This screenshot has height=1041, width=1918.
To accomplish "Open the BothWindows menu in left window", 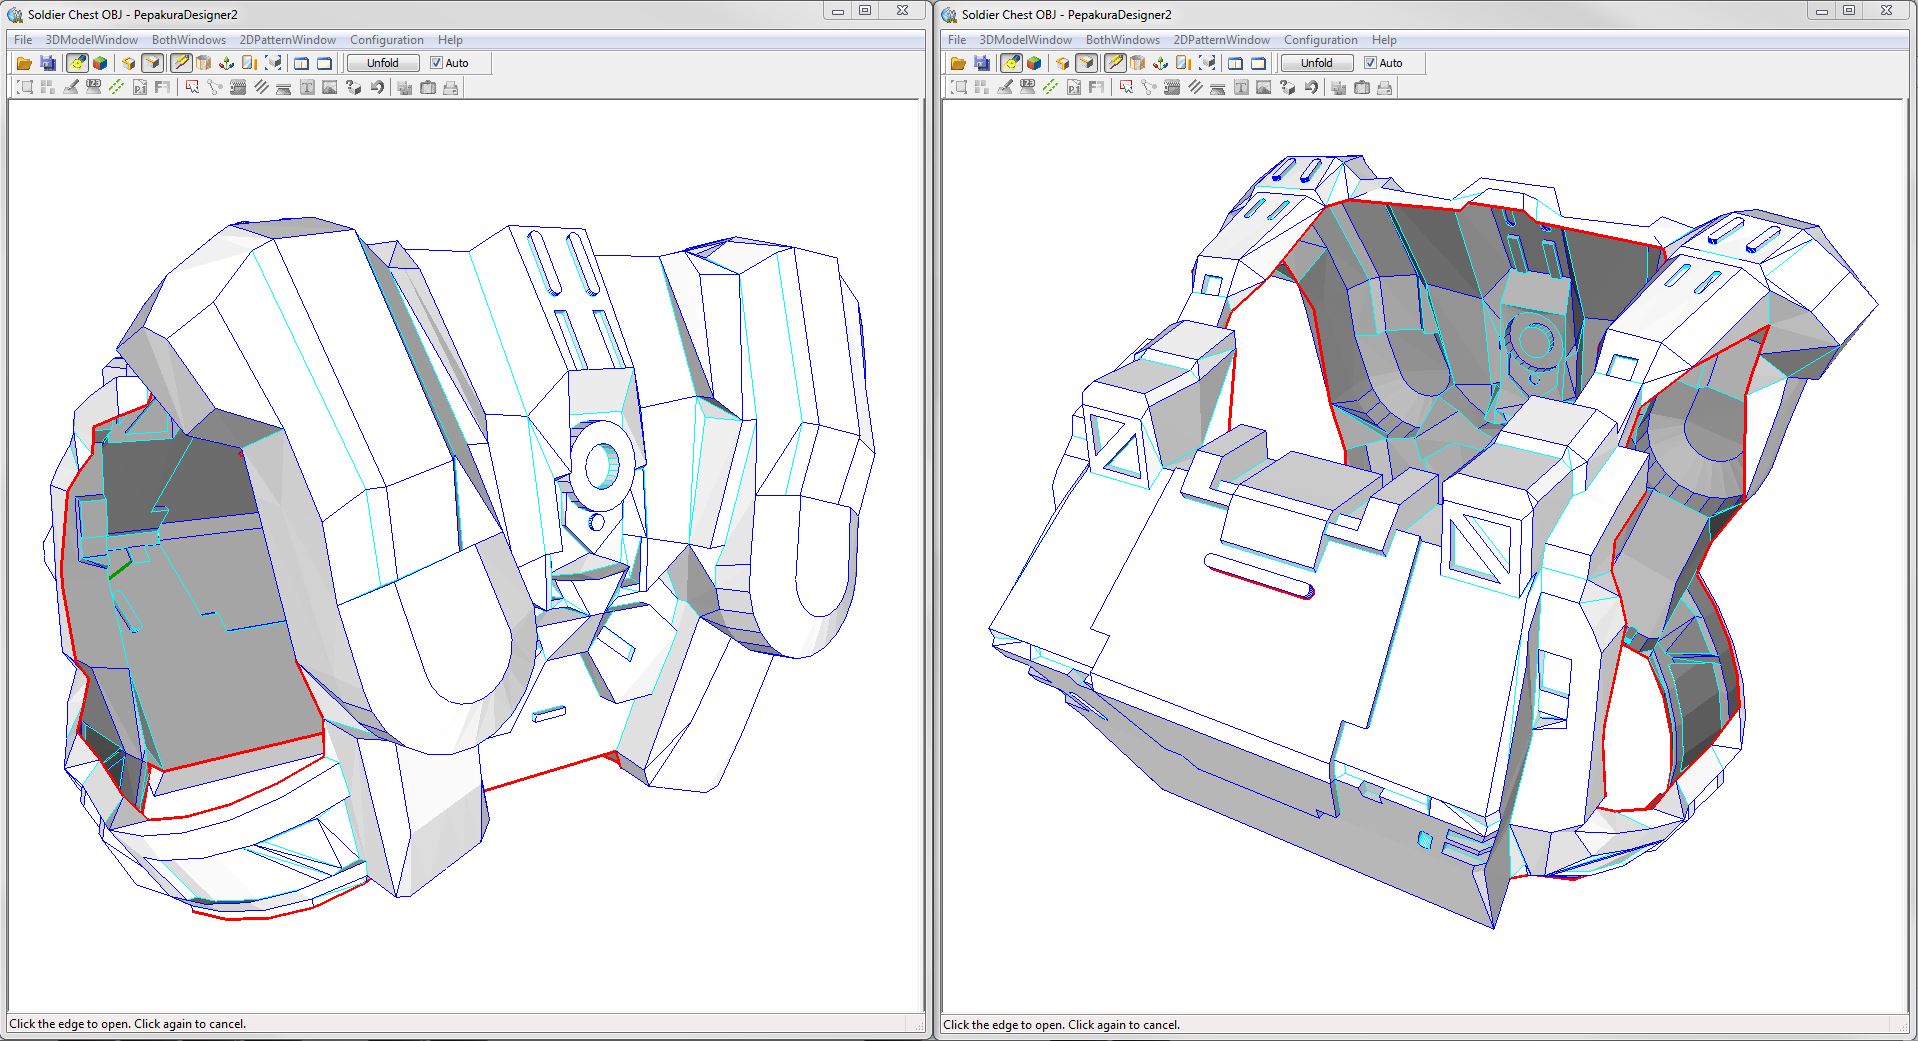I will coord(189,40).
